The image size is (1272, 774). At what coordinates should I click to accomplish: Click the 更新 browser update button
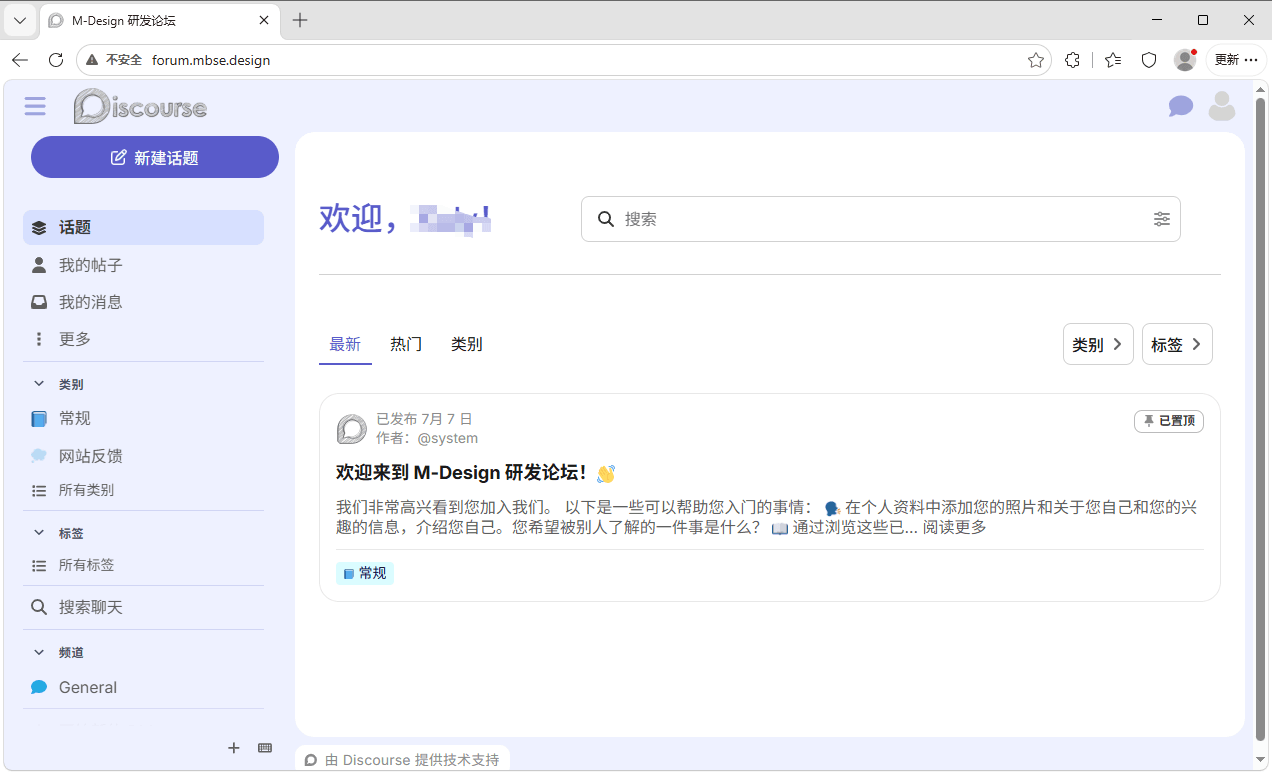click(1236, 60)
